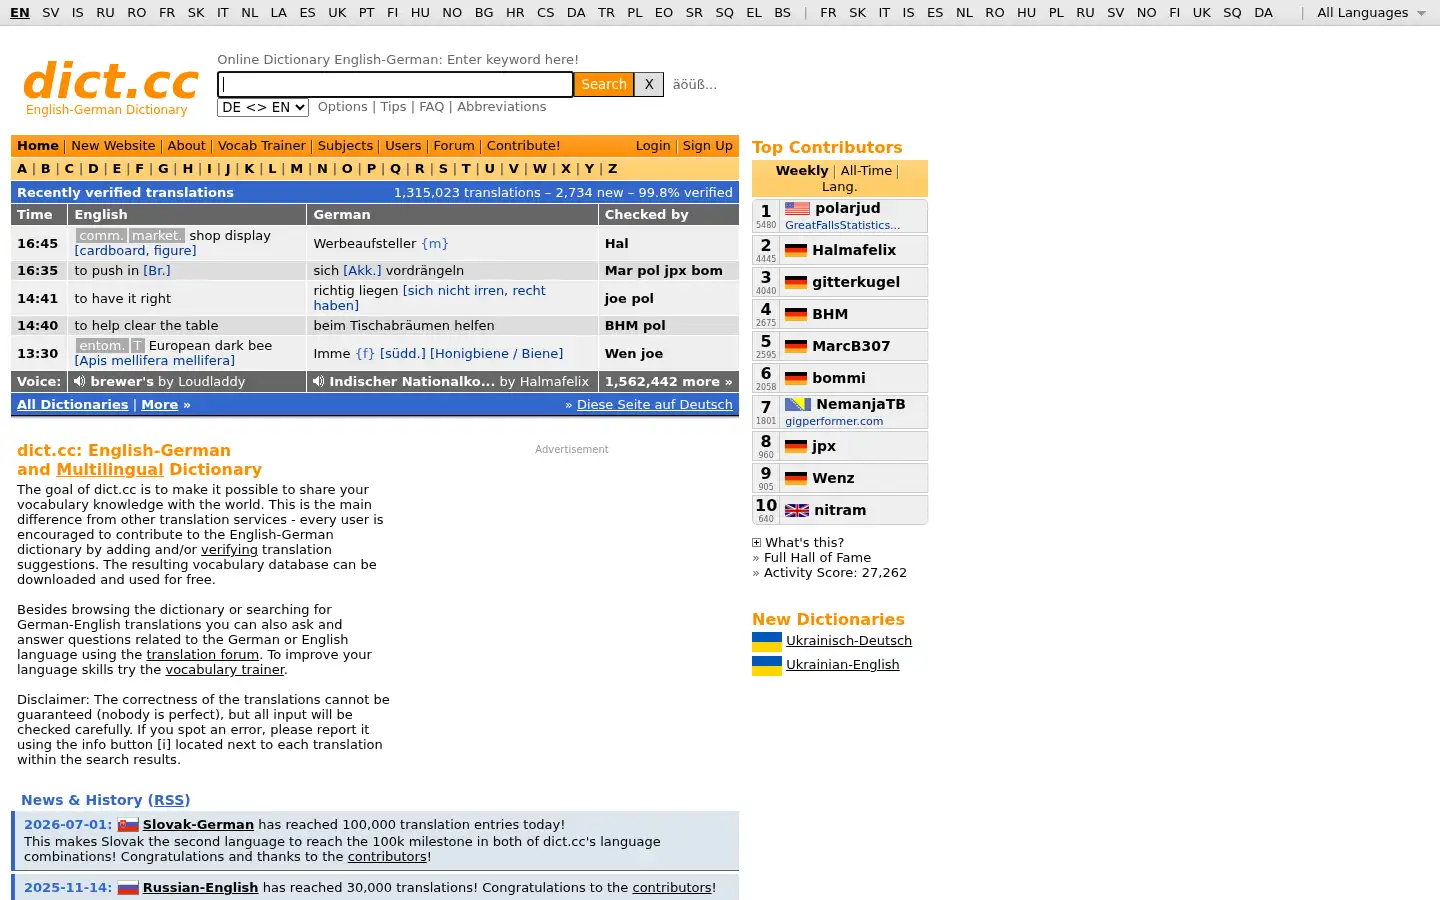Browse entries under letter Z

coord(612,169)
